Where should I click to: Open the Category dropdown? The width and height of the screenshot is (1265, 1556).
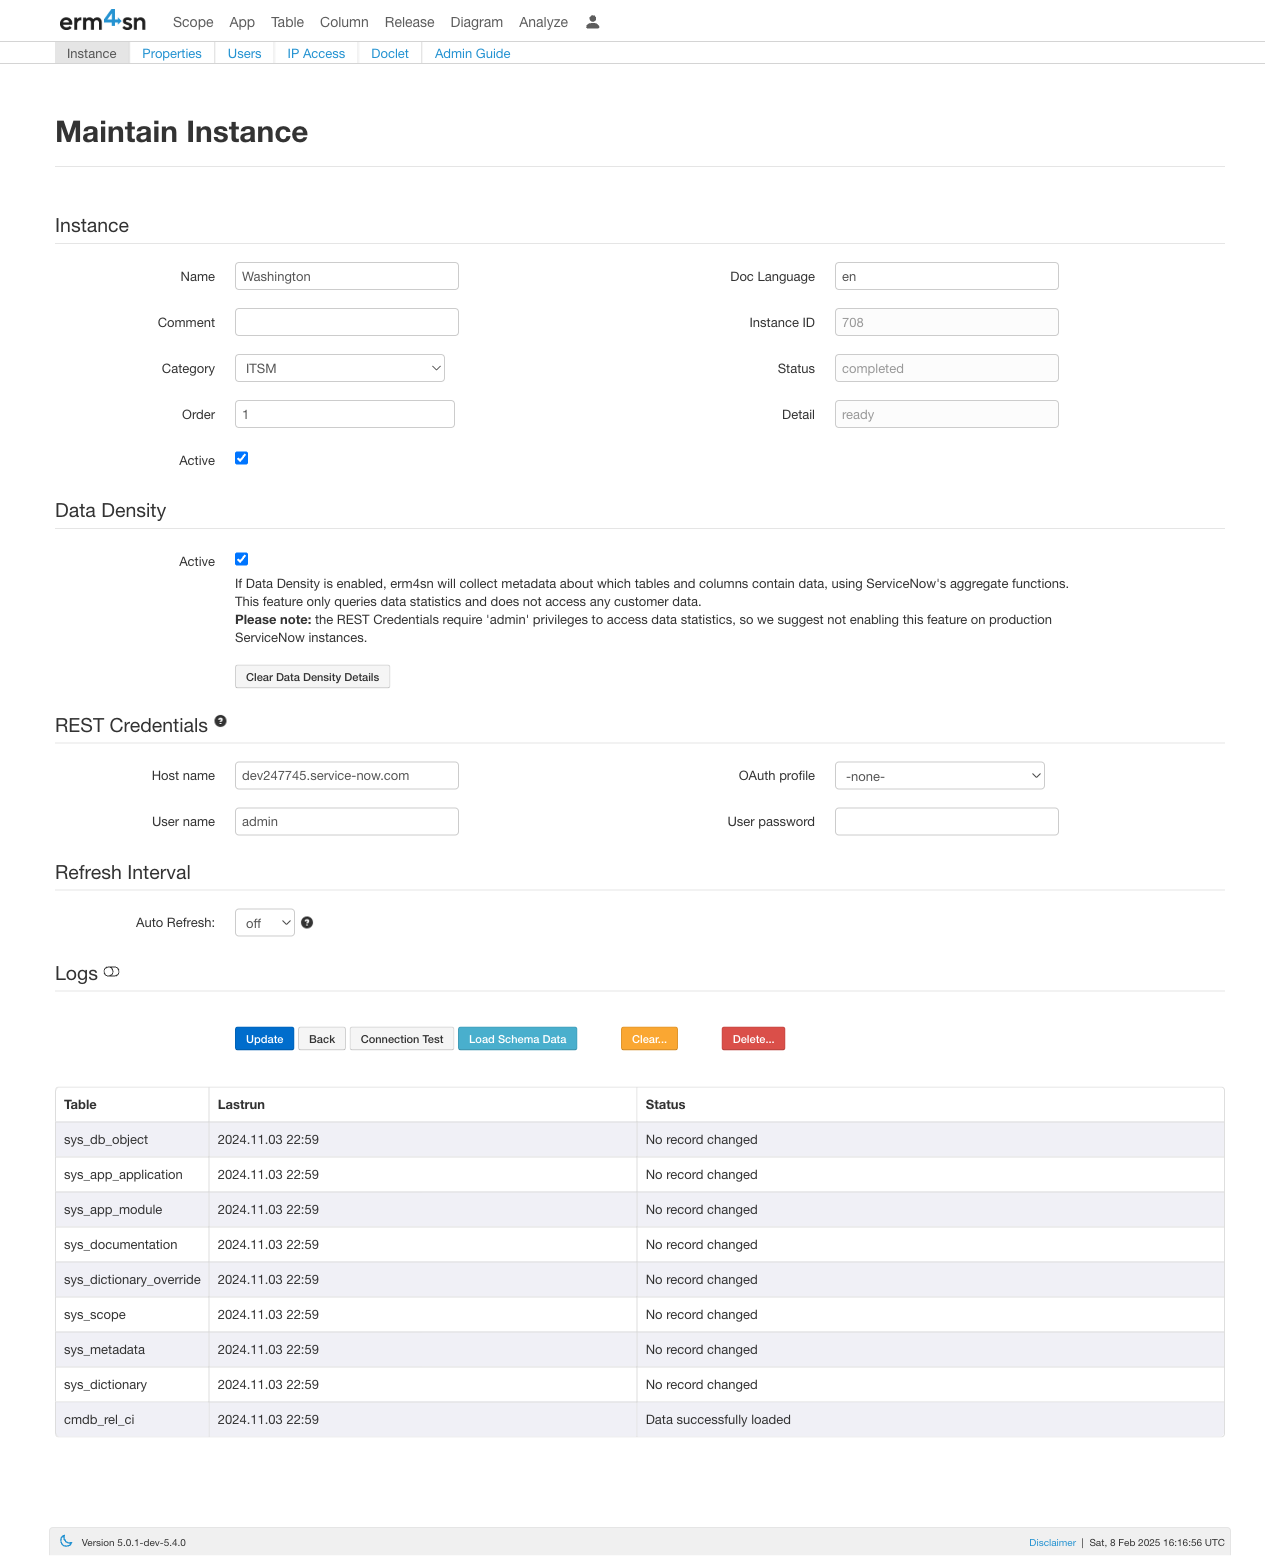(339, 368)
